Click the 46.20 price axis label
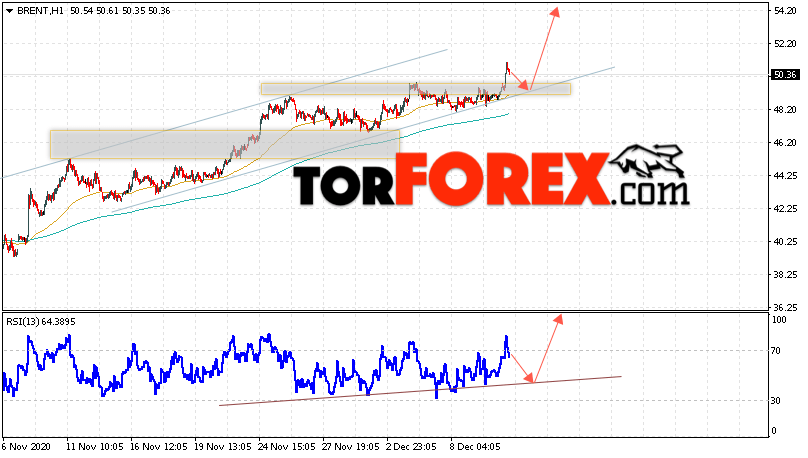The height and width of the screenshot is (458, 808). click(785, 143)
